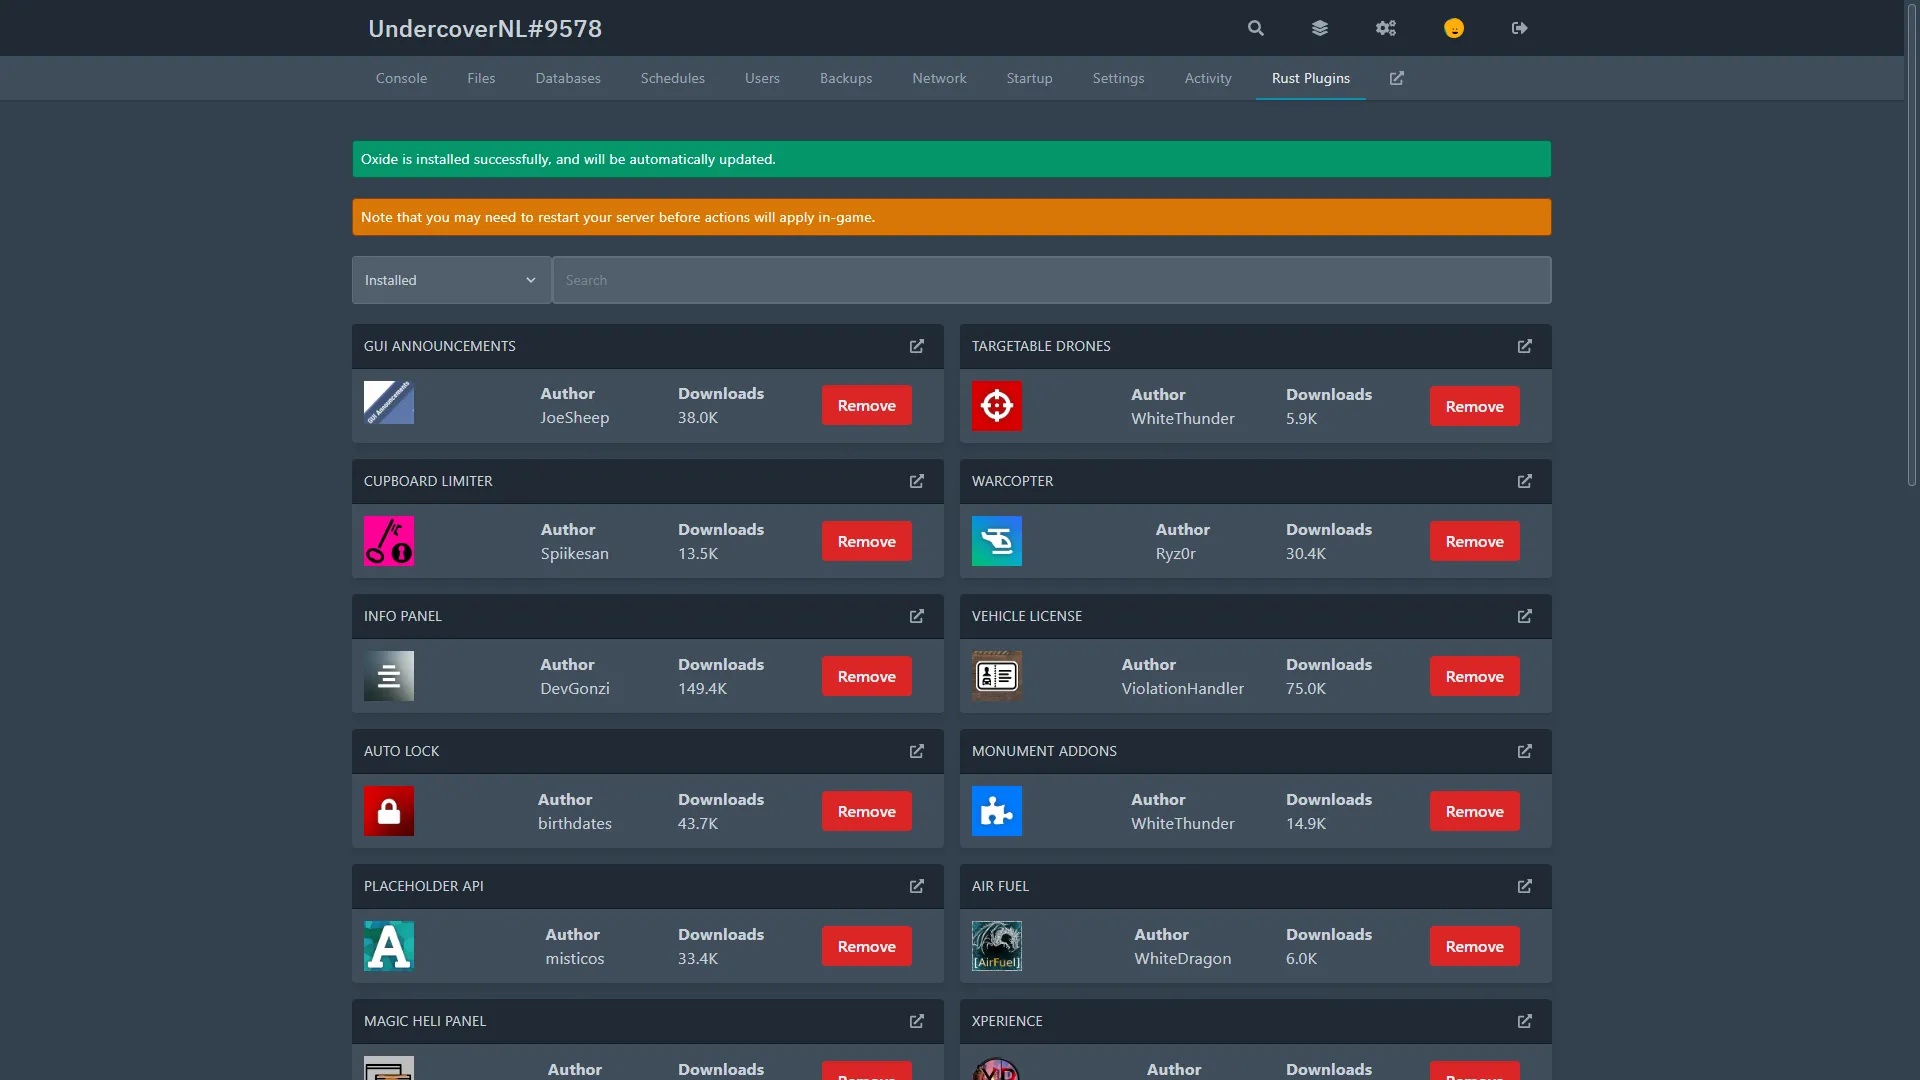Open Warcopter plugin page link icon

pyautogui.click(x=1525, y=481)
